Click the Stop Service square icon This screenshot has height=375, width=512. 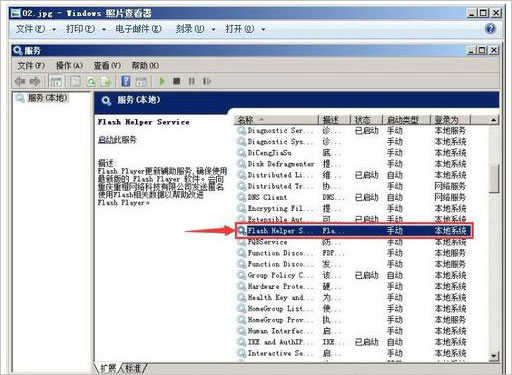(x=177, y=81)
